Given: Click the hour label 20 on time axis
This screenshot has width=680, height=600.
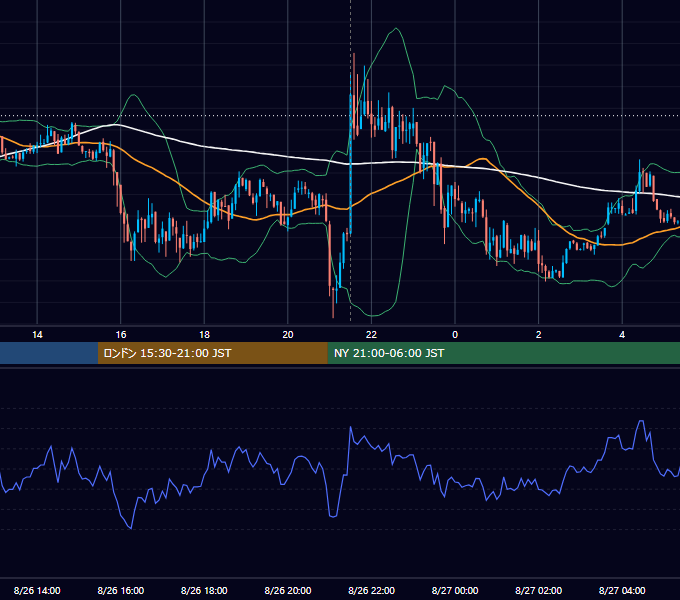Looking at the screenshot, I should click(x=288, y=335).
